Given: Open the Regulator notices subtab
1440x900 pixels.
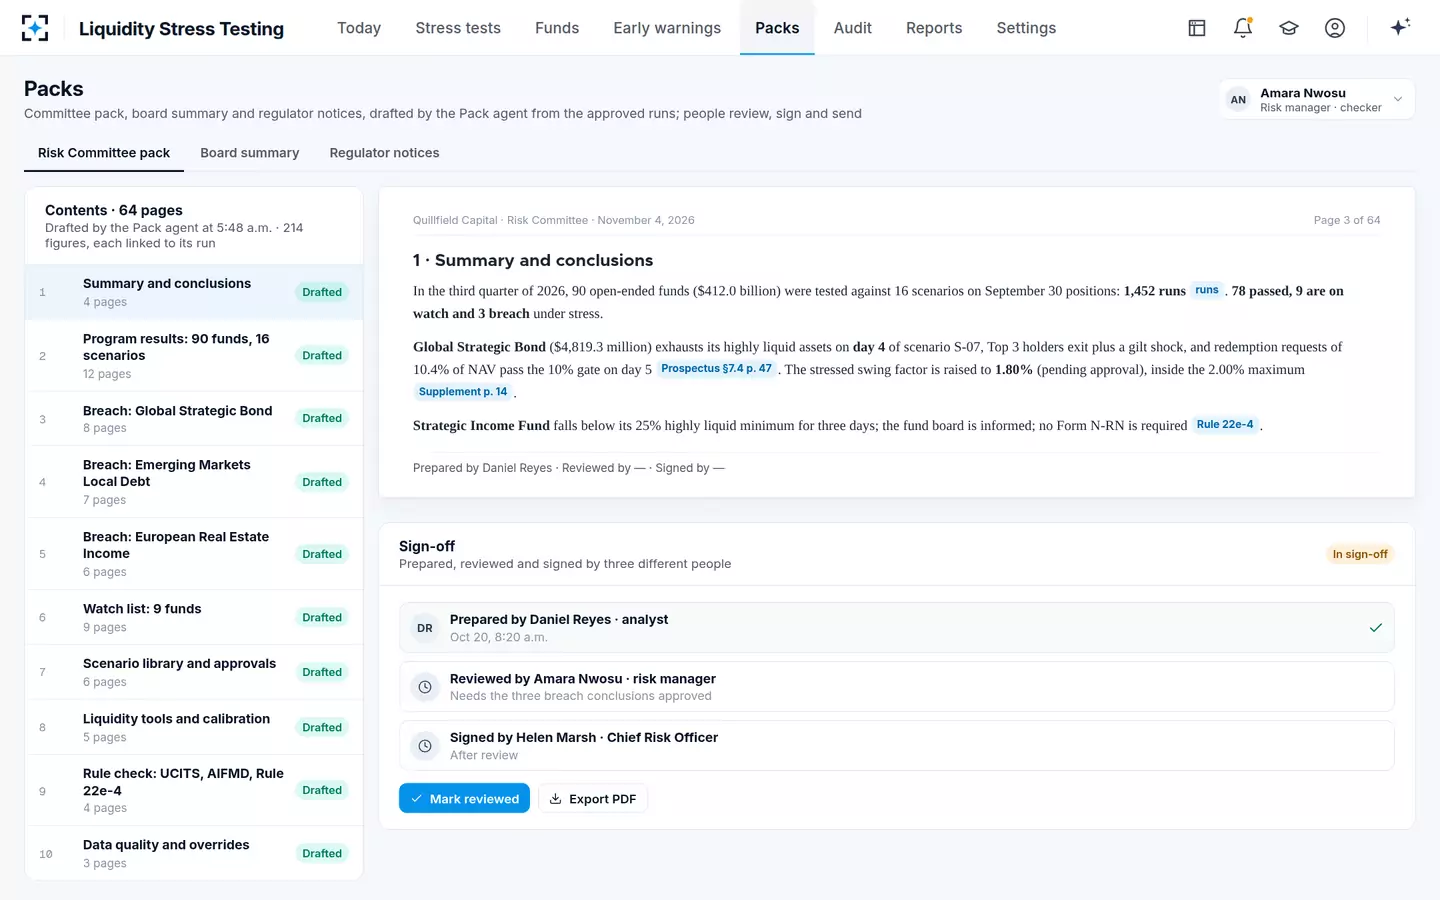Looking at the screenshot, I should coord(384,153).
